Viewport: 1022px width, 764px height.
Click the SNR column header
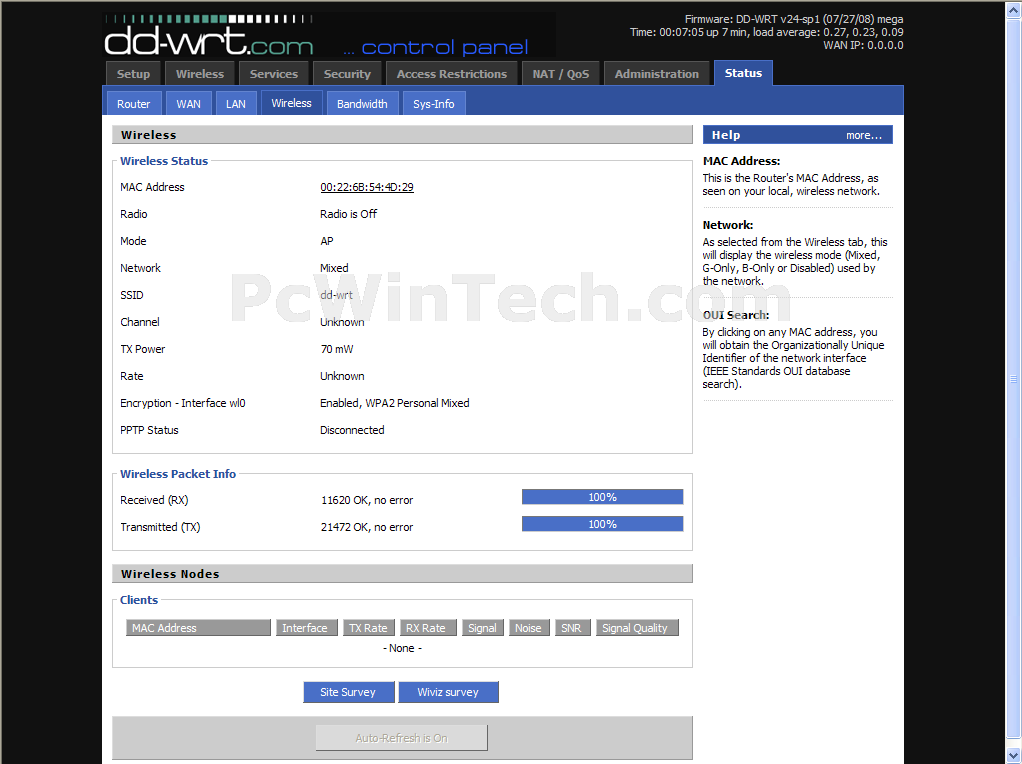572,628
